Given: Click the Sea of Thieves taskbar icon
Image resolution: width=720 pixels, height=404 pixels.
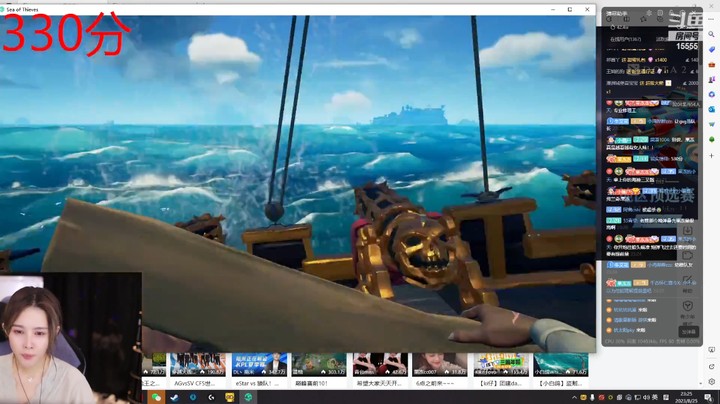Looking at the screenshot, I should 248,397.
